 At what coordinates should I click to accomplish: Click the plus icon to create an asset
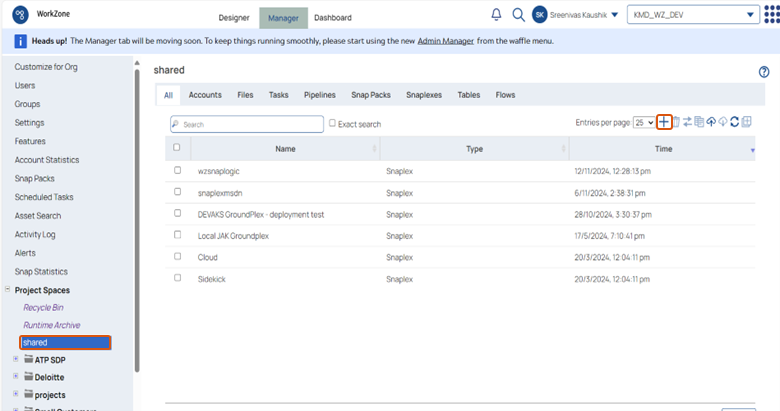(664, 122)
